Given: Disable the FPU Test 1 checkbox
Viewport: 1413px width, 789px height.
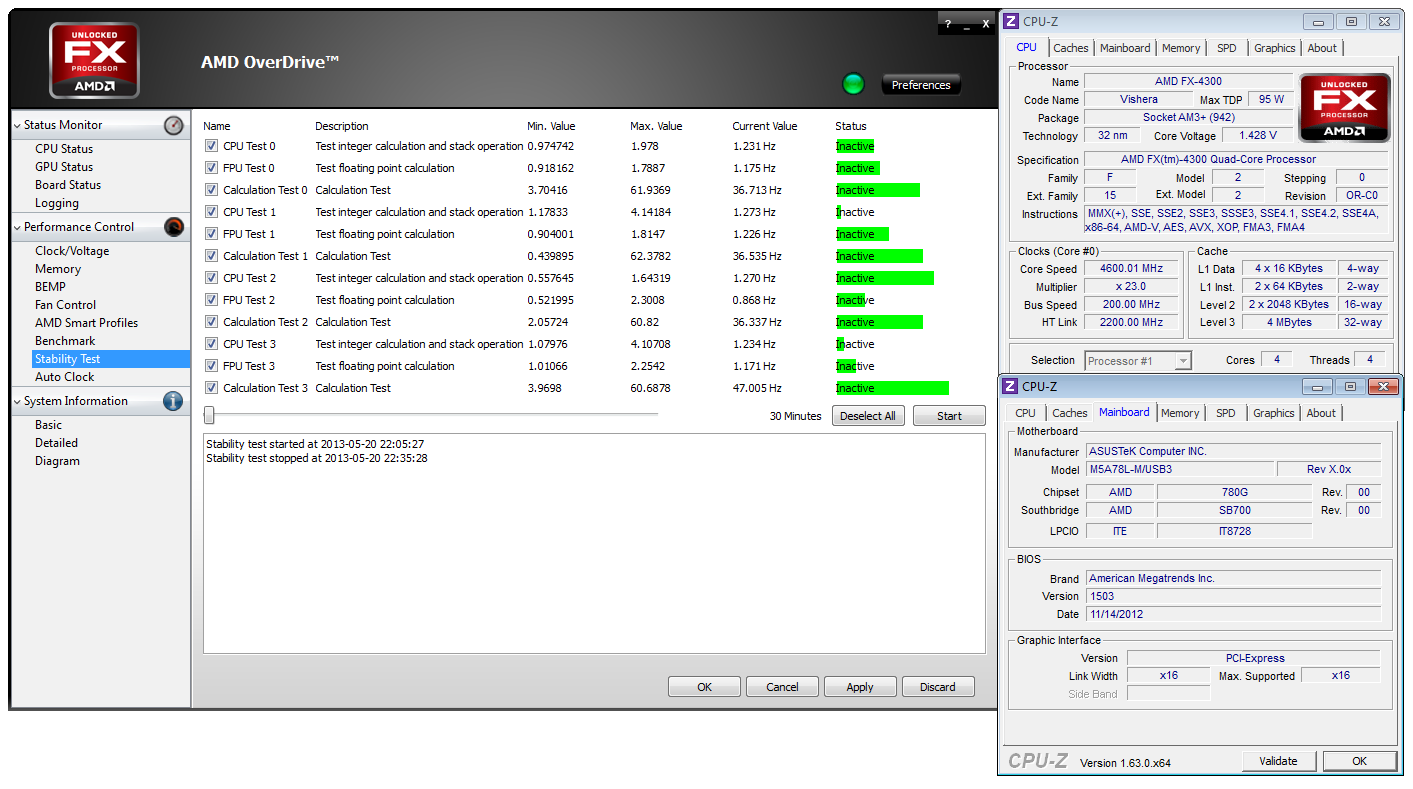Looking at the screenshot, I should [x=211, y=234].
